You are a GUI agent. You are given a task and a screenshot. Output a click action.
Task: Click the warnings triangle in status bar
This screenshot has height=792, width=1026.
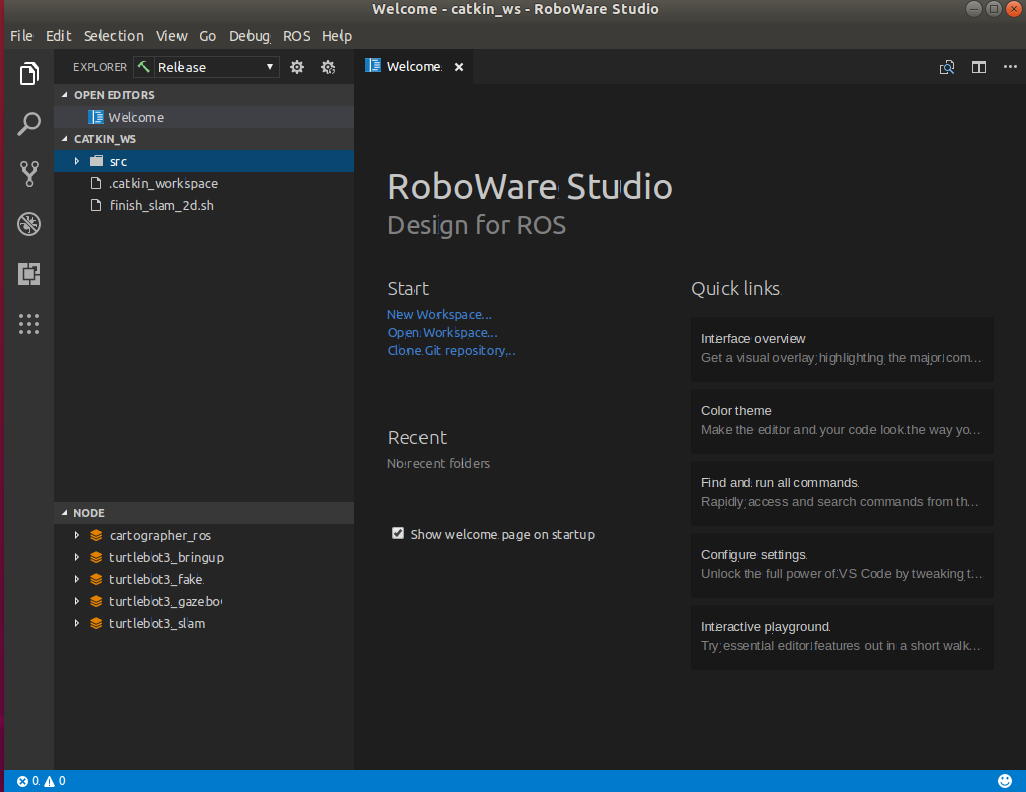pyautogui.click(x=50, y=781)
